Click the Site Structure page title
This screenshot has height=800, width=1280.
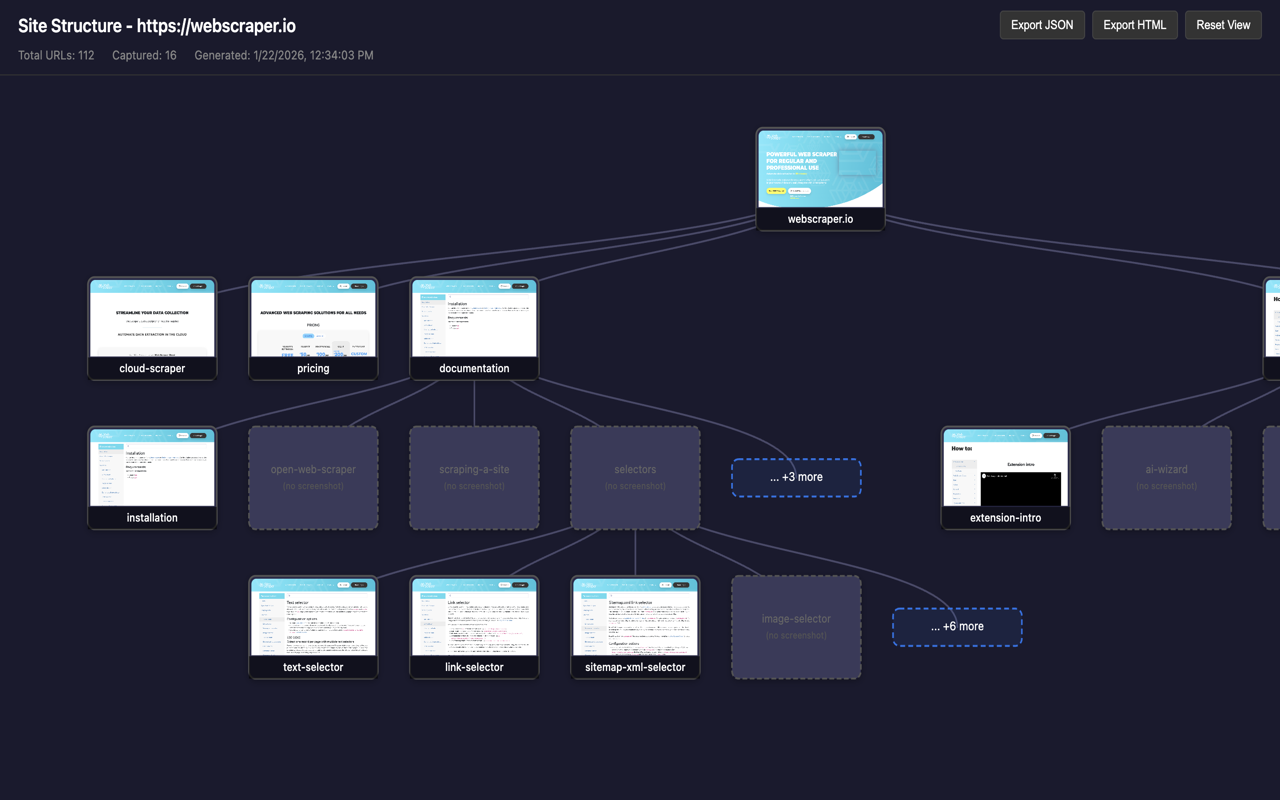click(x=157, y=26)
